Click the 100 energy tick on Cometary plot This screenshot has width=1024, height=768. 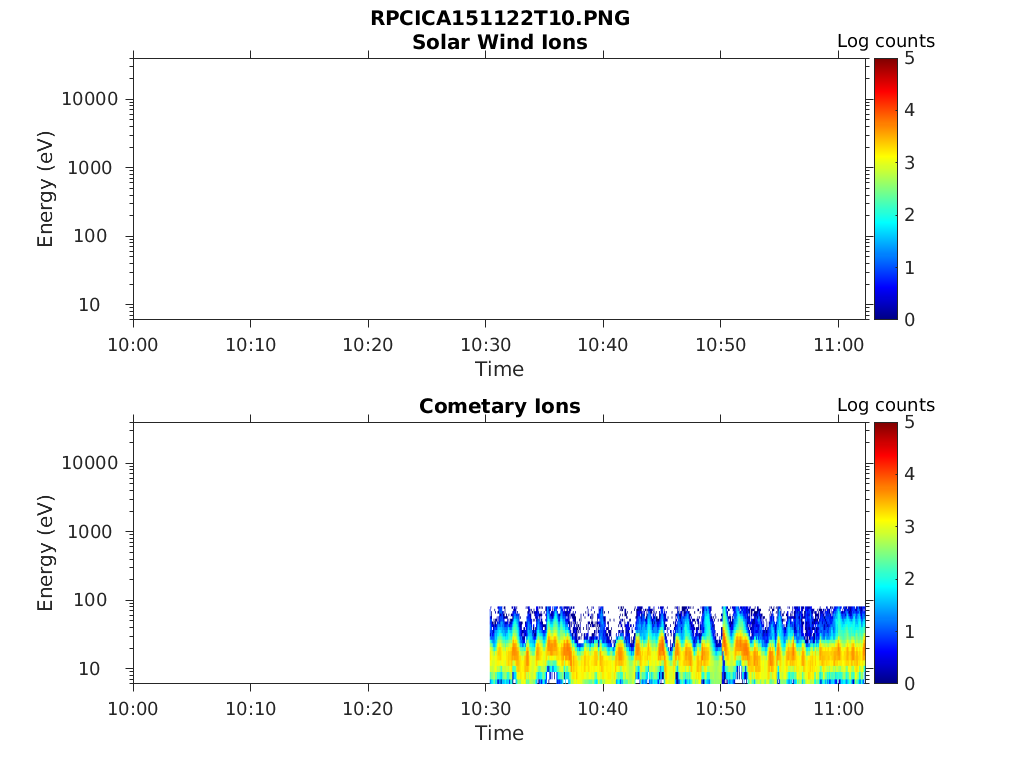[x=90, y=600]
